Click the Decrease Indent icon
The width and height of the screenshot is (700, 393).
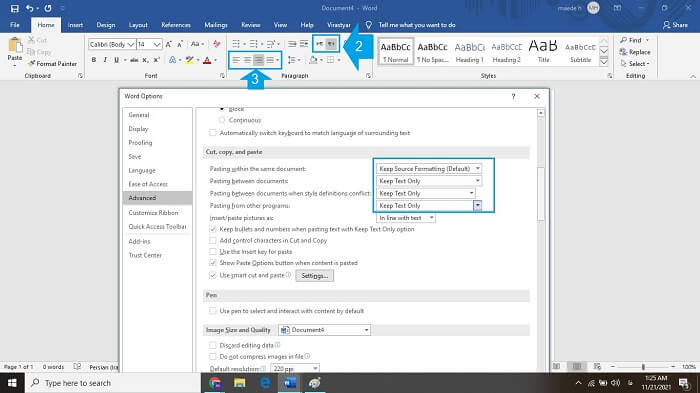pos(292,44)
